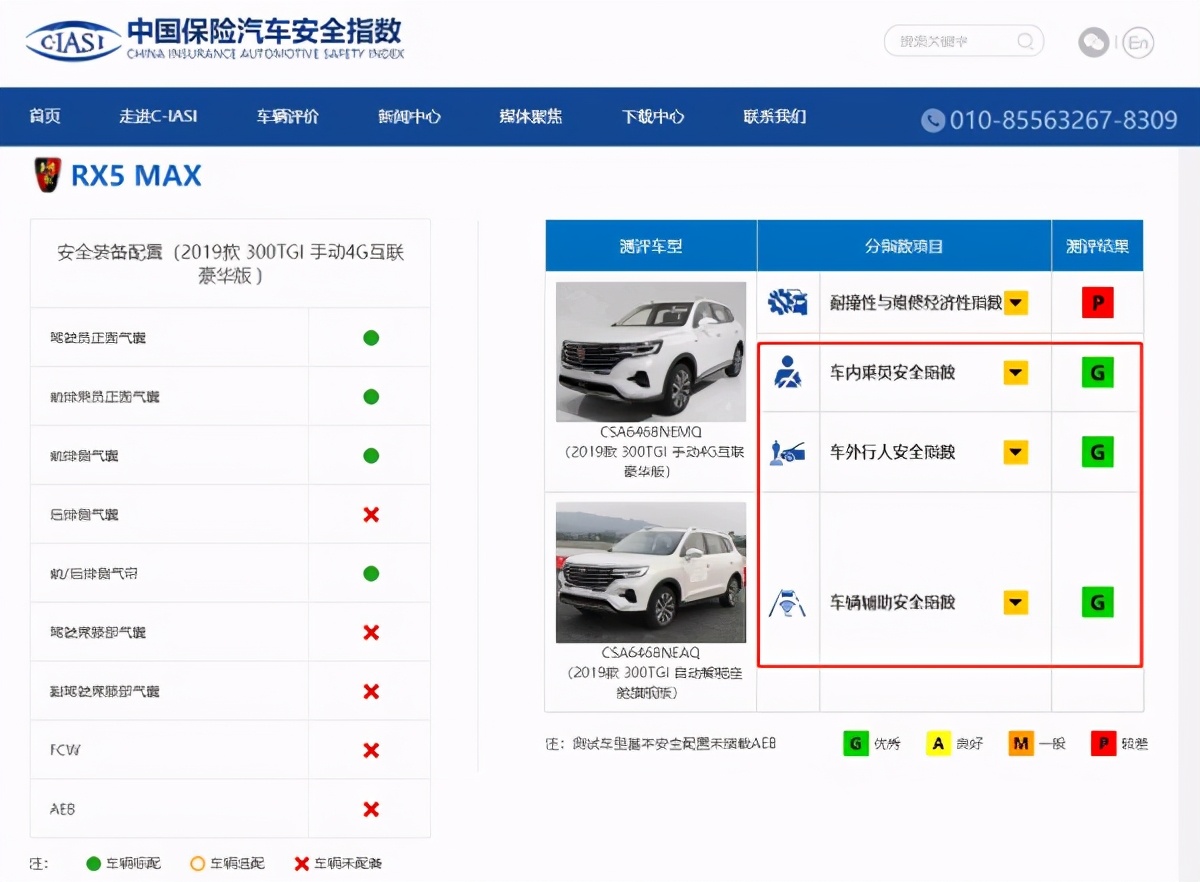Image resolution: width=1200 pixels, height=882 pixels.
Task: Click the chat bubble icon near the En button
Action: (1093, 44)
